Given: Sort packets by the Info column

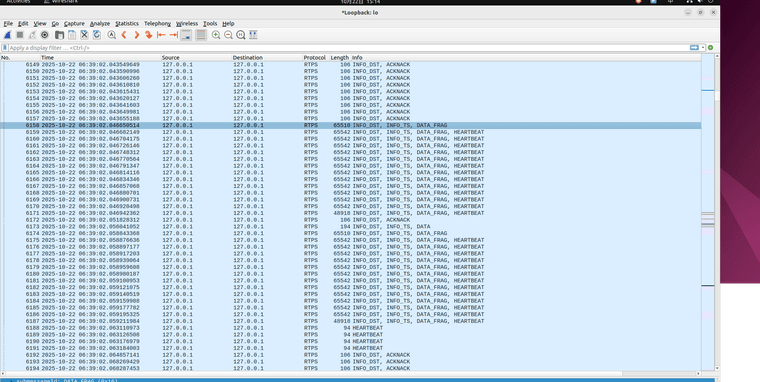Looking at the screenshot, I should point(526,57).
